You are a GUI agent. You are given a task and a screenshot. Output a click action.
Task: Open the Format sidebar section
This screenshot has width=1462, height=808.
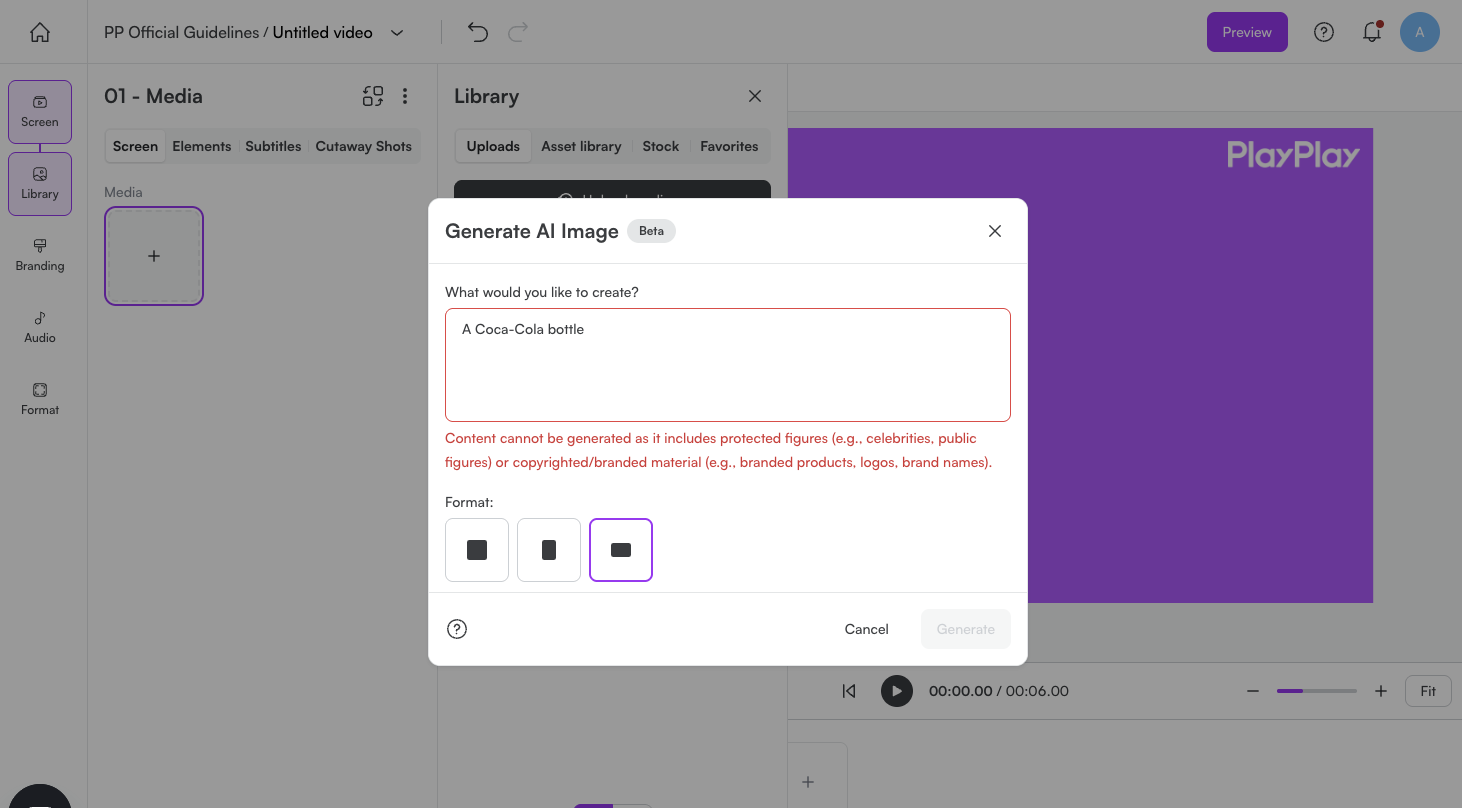click(x=40, y=399)
